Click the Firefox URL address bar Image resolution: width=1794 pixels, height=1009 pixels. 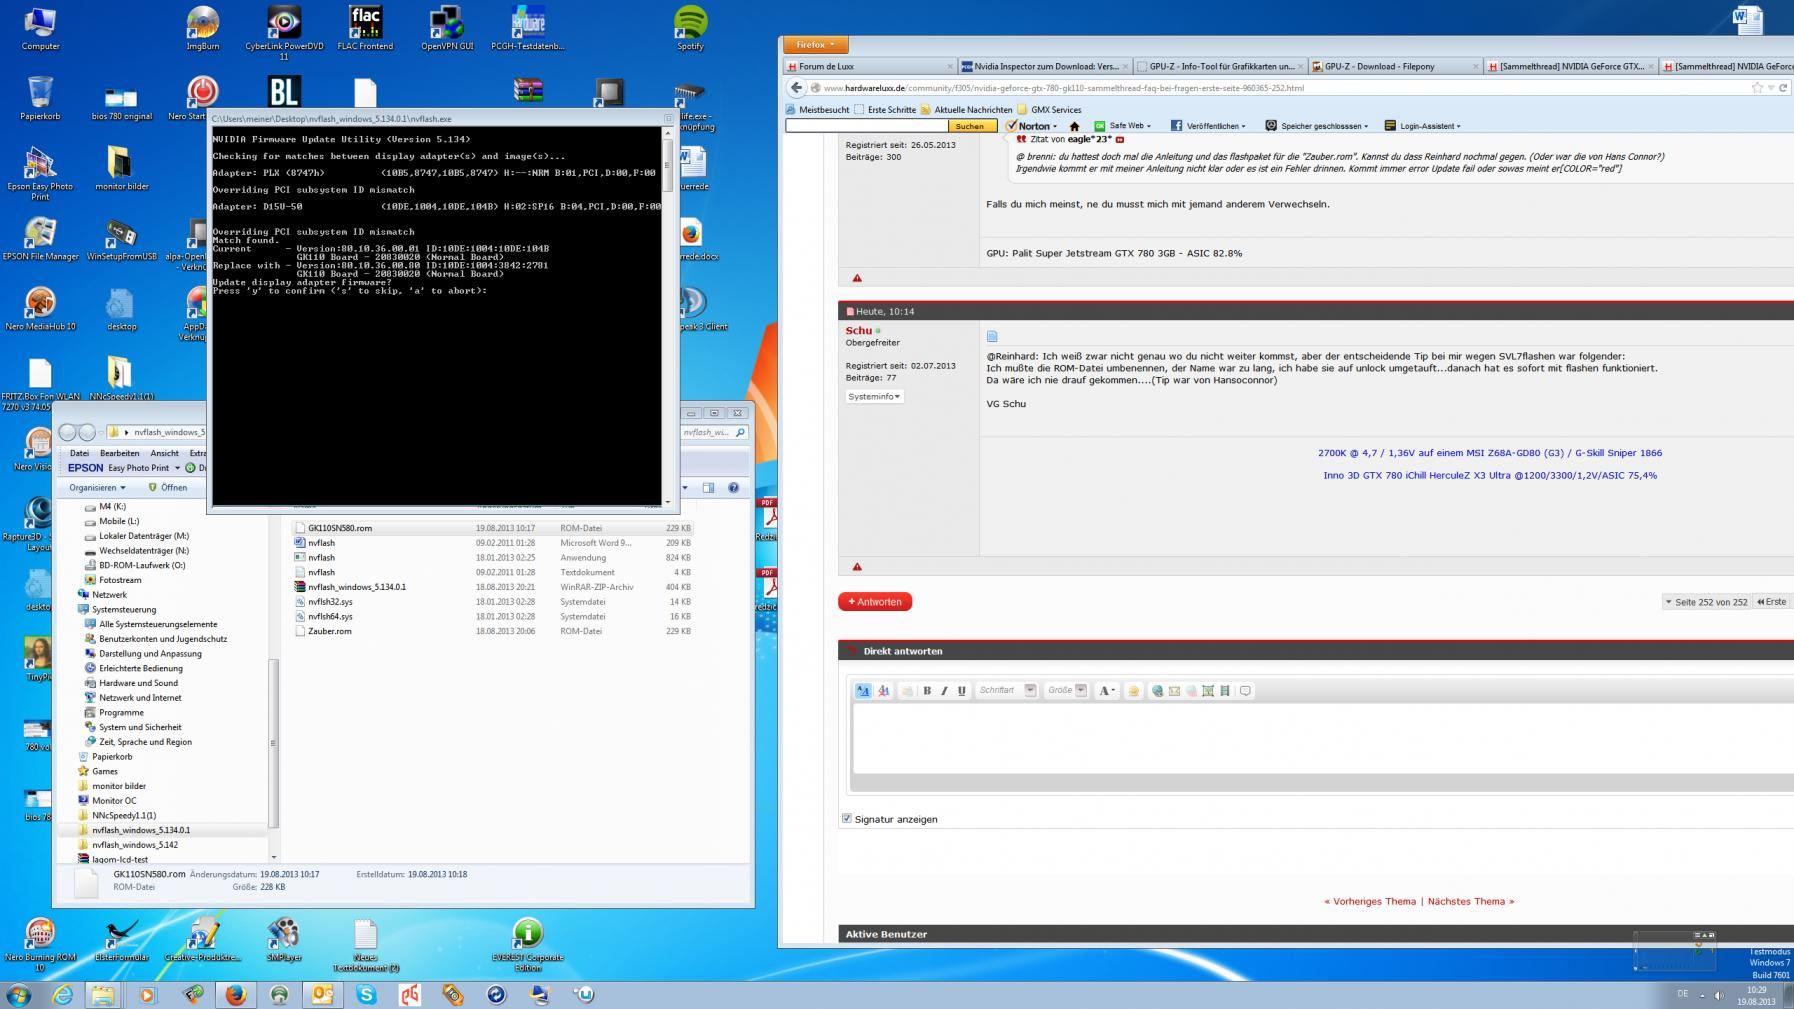point(1280,88)
